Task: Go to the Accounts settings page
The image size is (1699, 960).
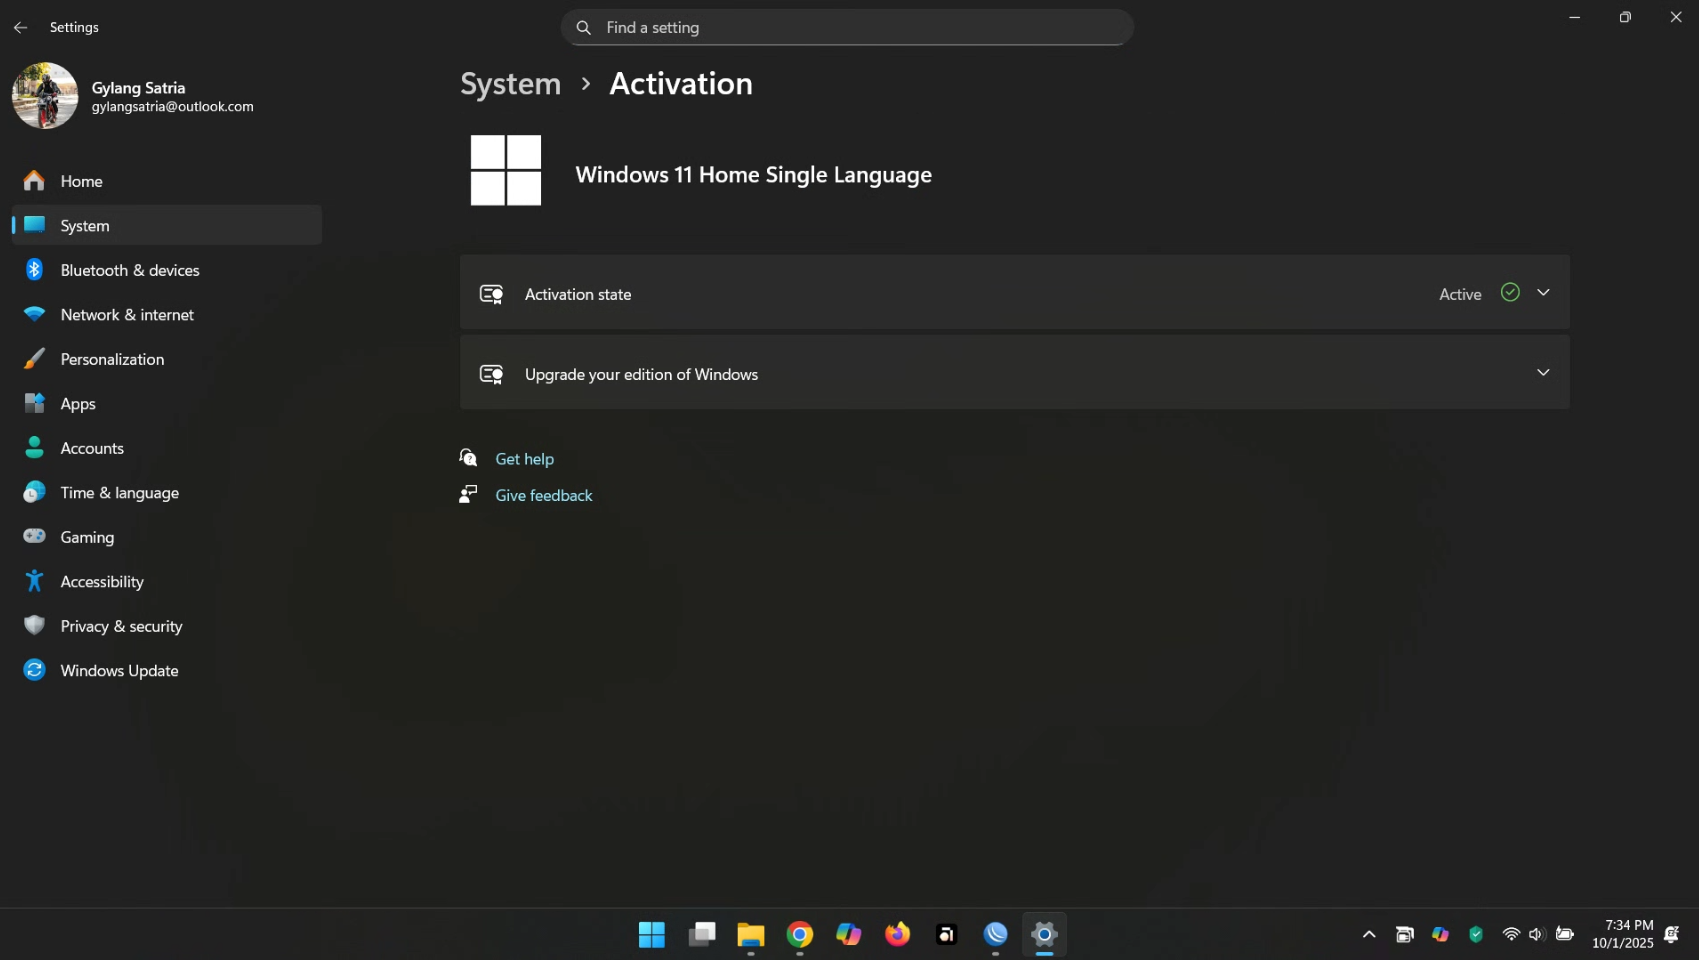Action: click(92, 448)
